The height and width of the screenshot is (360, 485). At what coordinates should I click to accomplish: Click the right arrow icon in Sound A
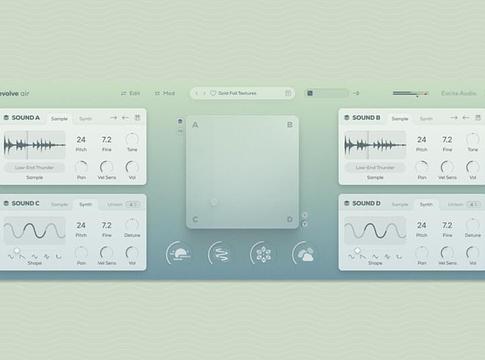(x=113, y=118)
